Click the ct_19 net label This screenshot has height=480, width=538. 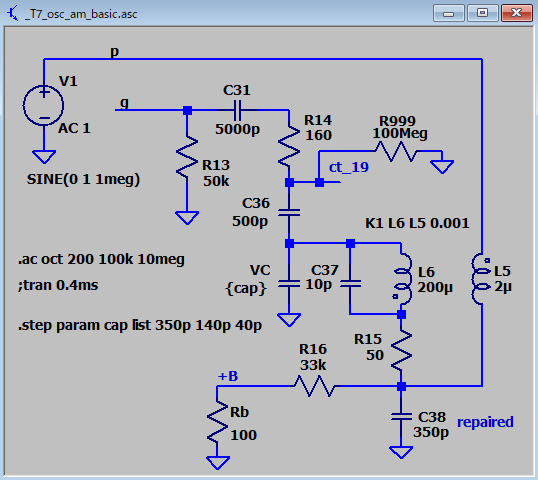click(349, 167)
